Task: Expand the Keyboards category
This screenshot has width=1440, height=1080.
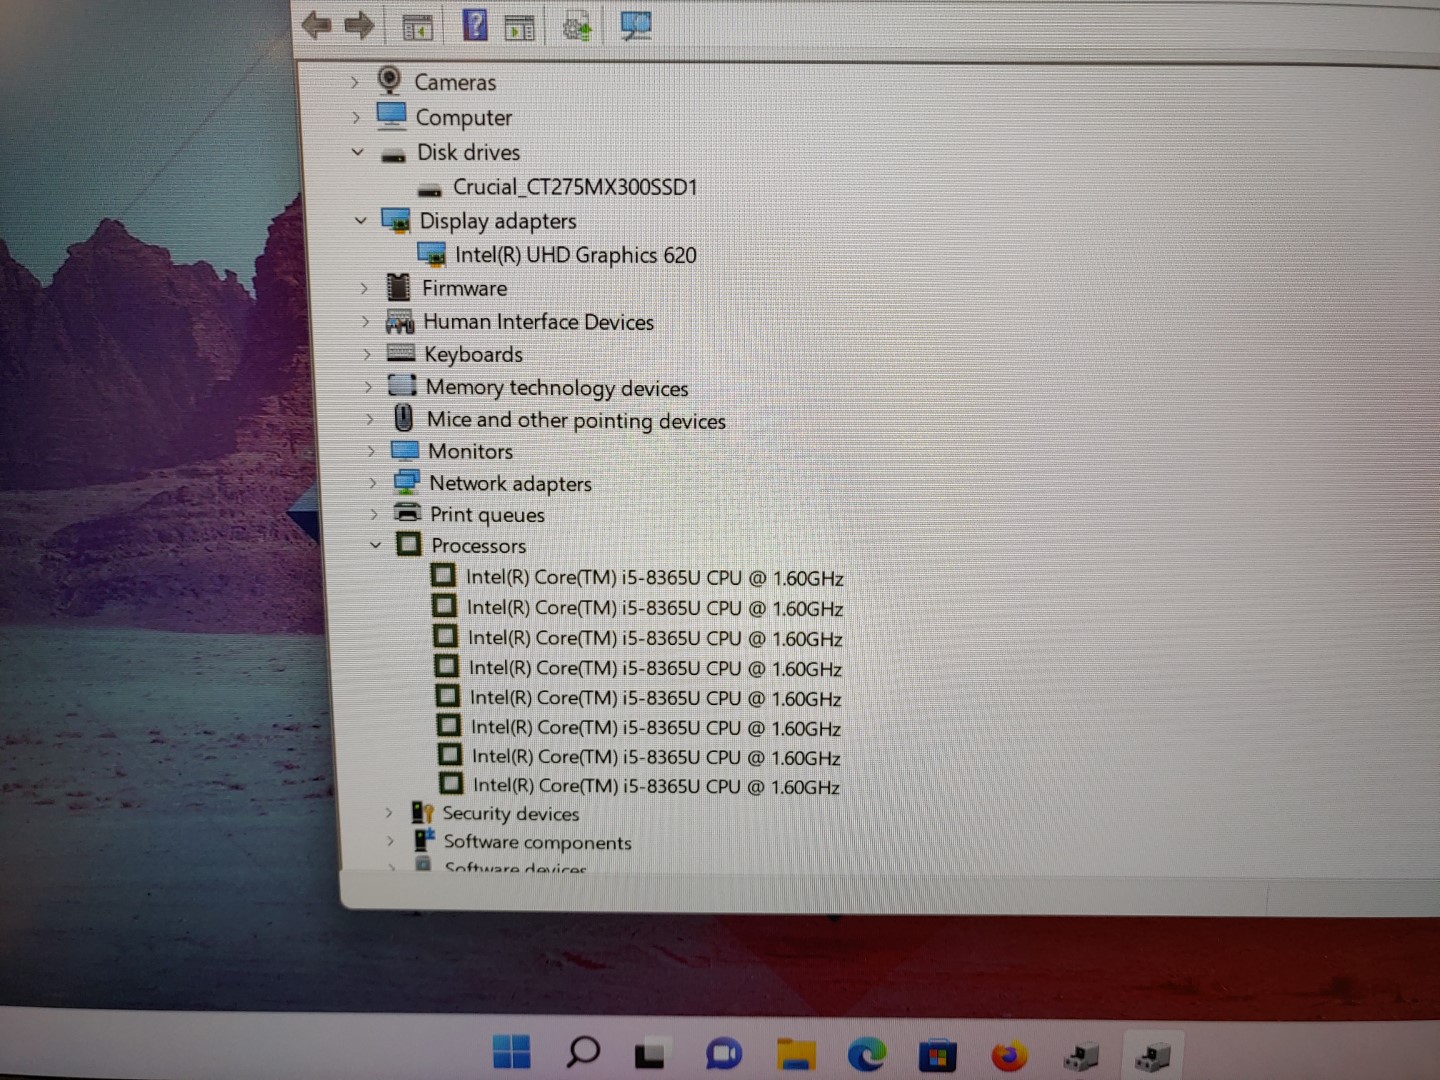Action: tap(367, 354)
